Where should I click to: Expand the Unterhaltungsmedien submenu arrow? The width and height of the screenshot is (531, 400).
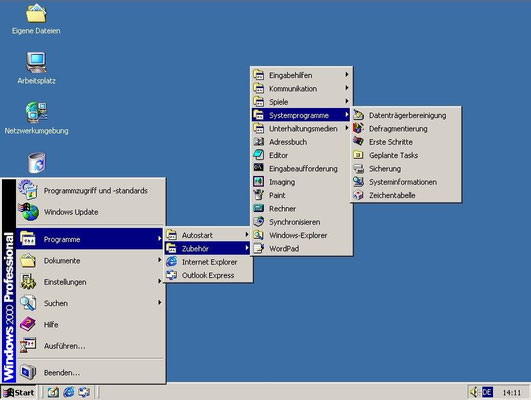click(x=347, y=128)
